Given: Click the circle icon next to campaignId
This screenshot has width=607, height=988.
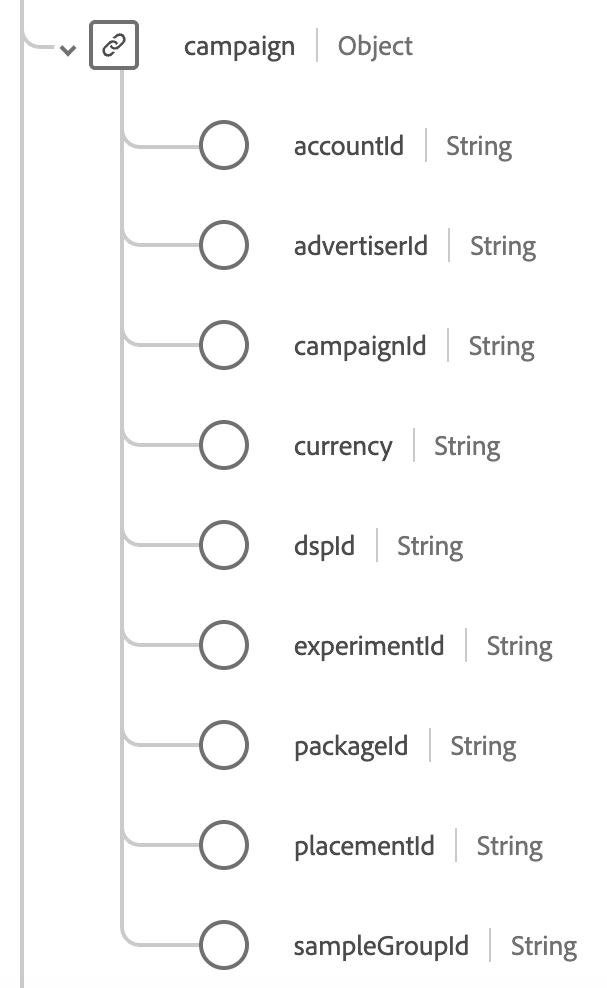Looking at the screenshot, I should [223, 346].
